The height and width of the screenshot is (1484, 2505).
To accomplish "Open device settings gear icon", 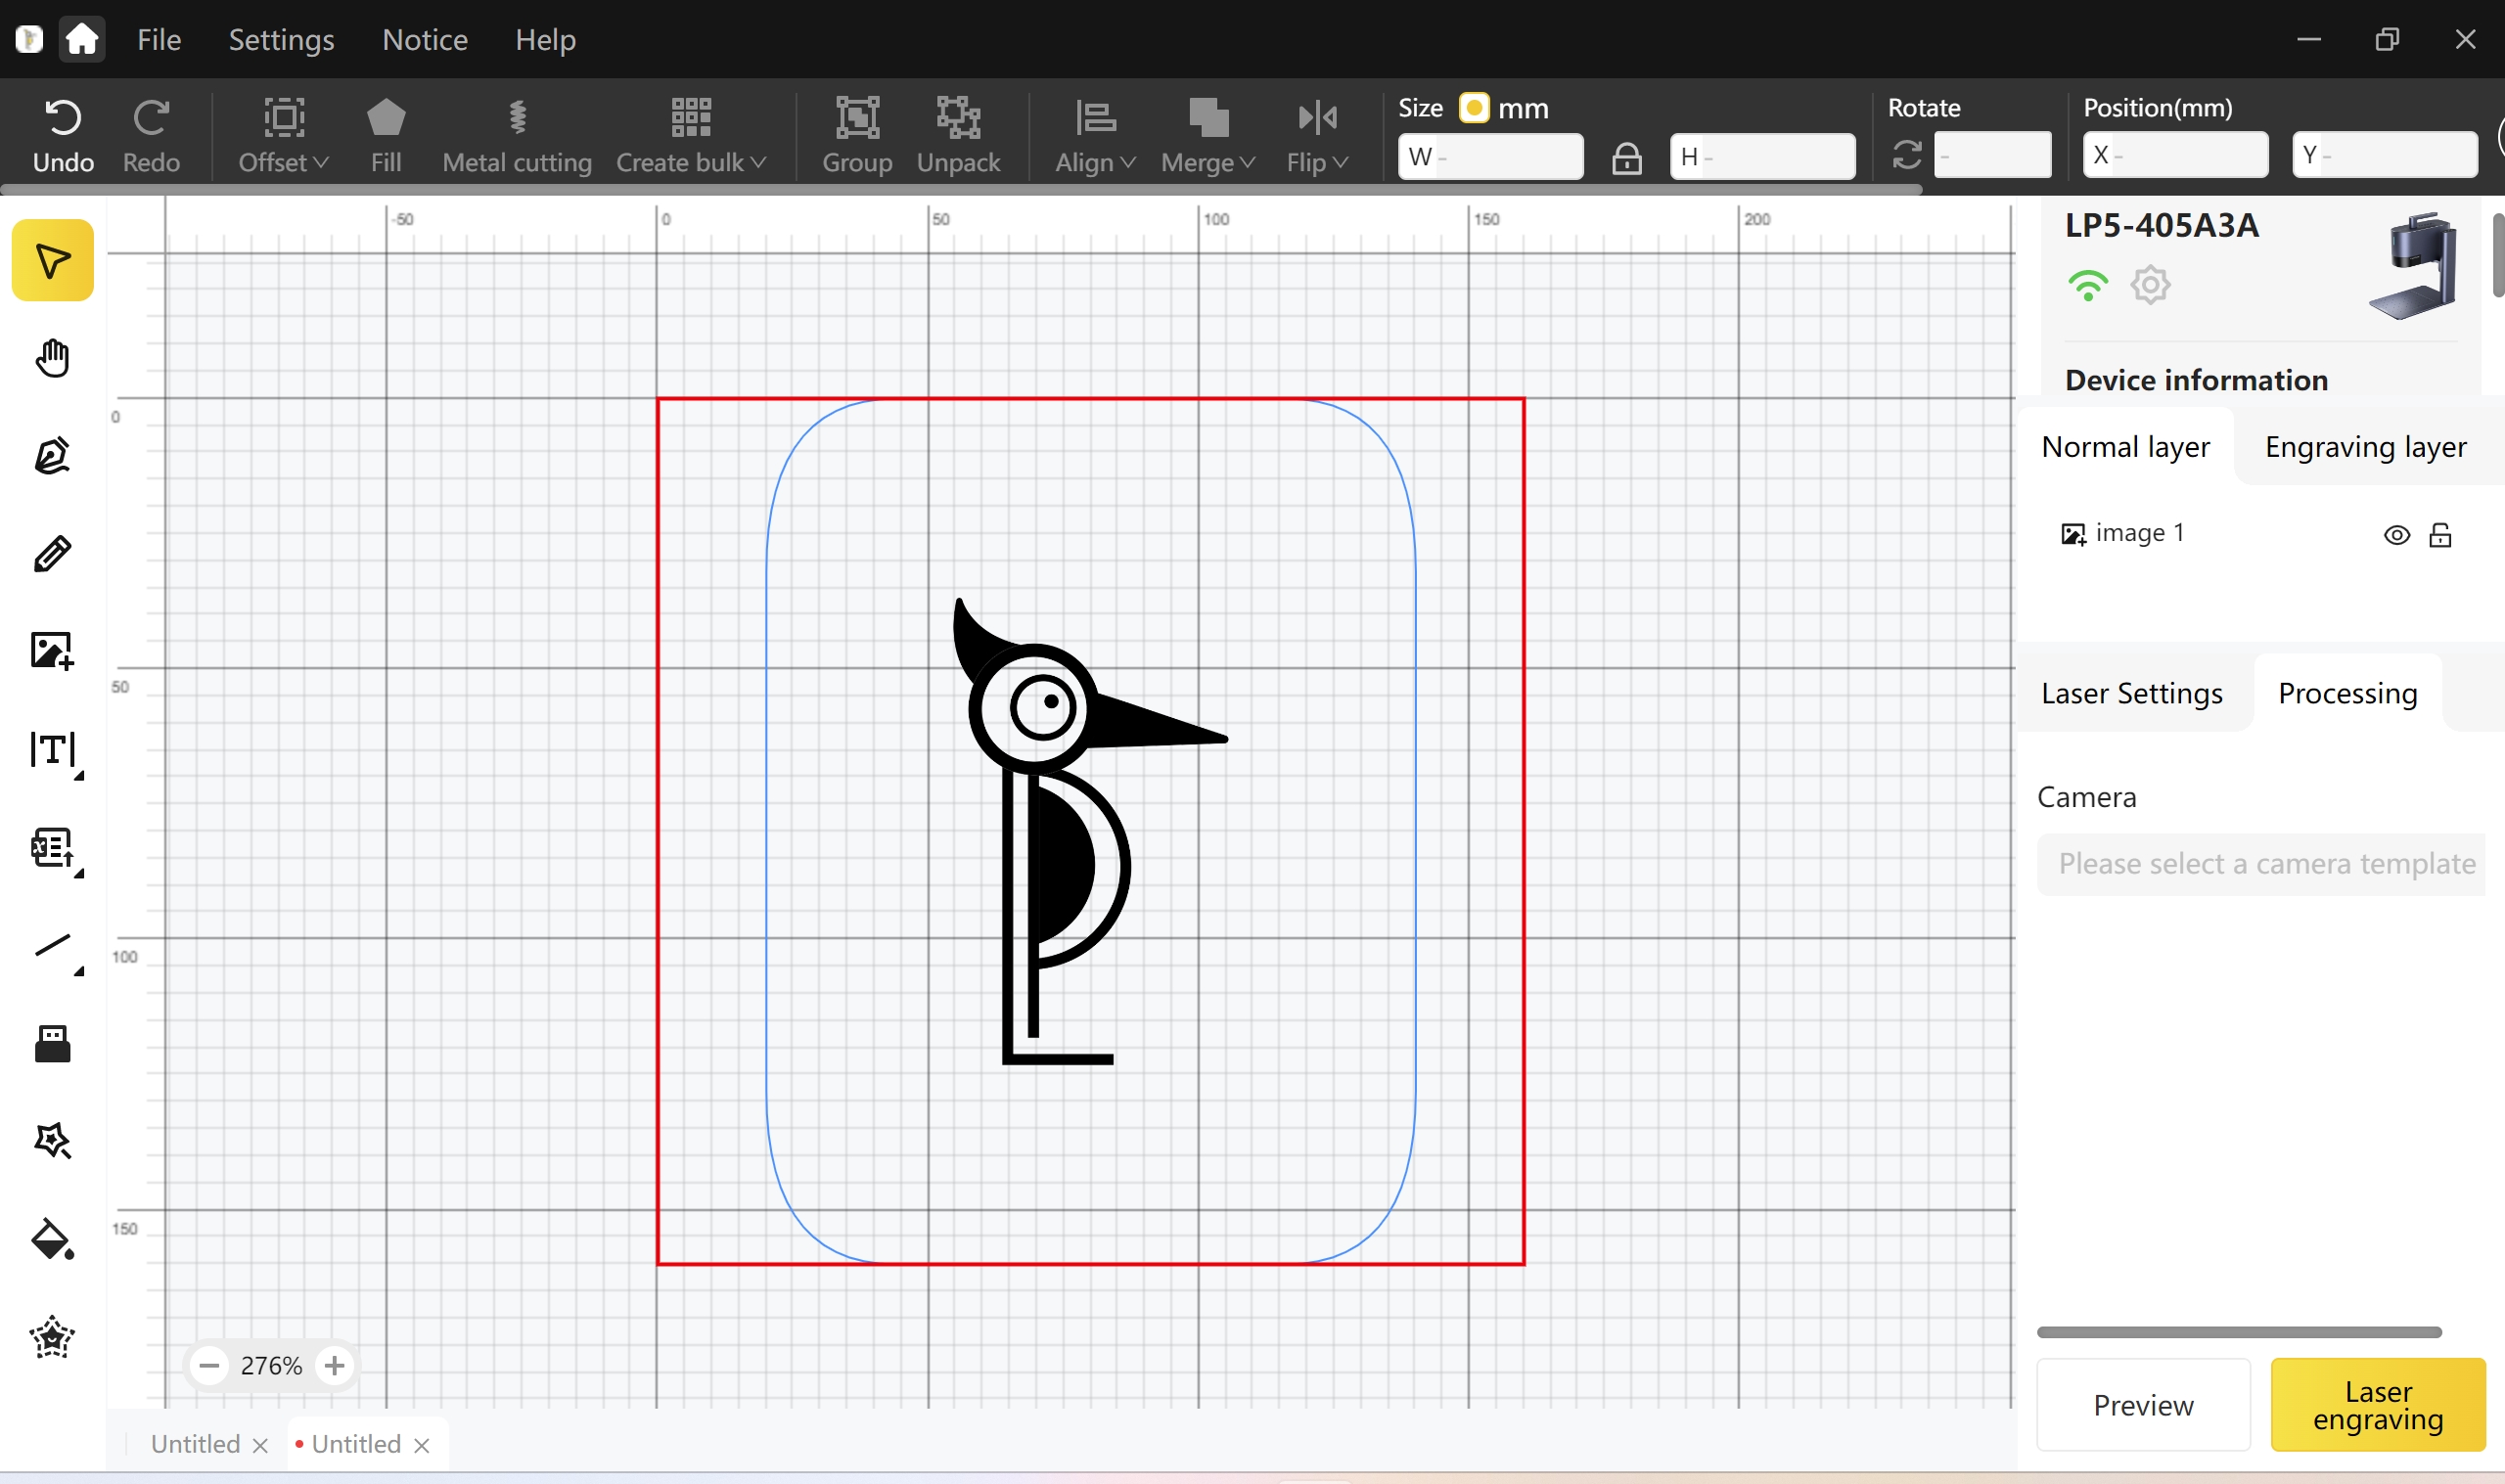I will 2149,285.
